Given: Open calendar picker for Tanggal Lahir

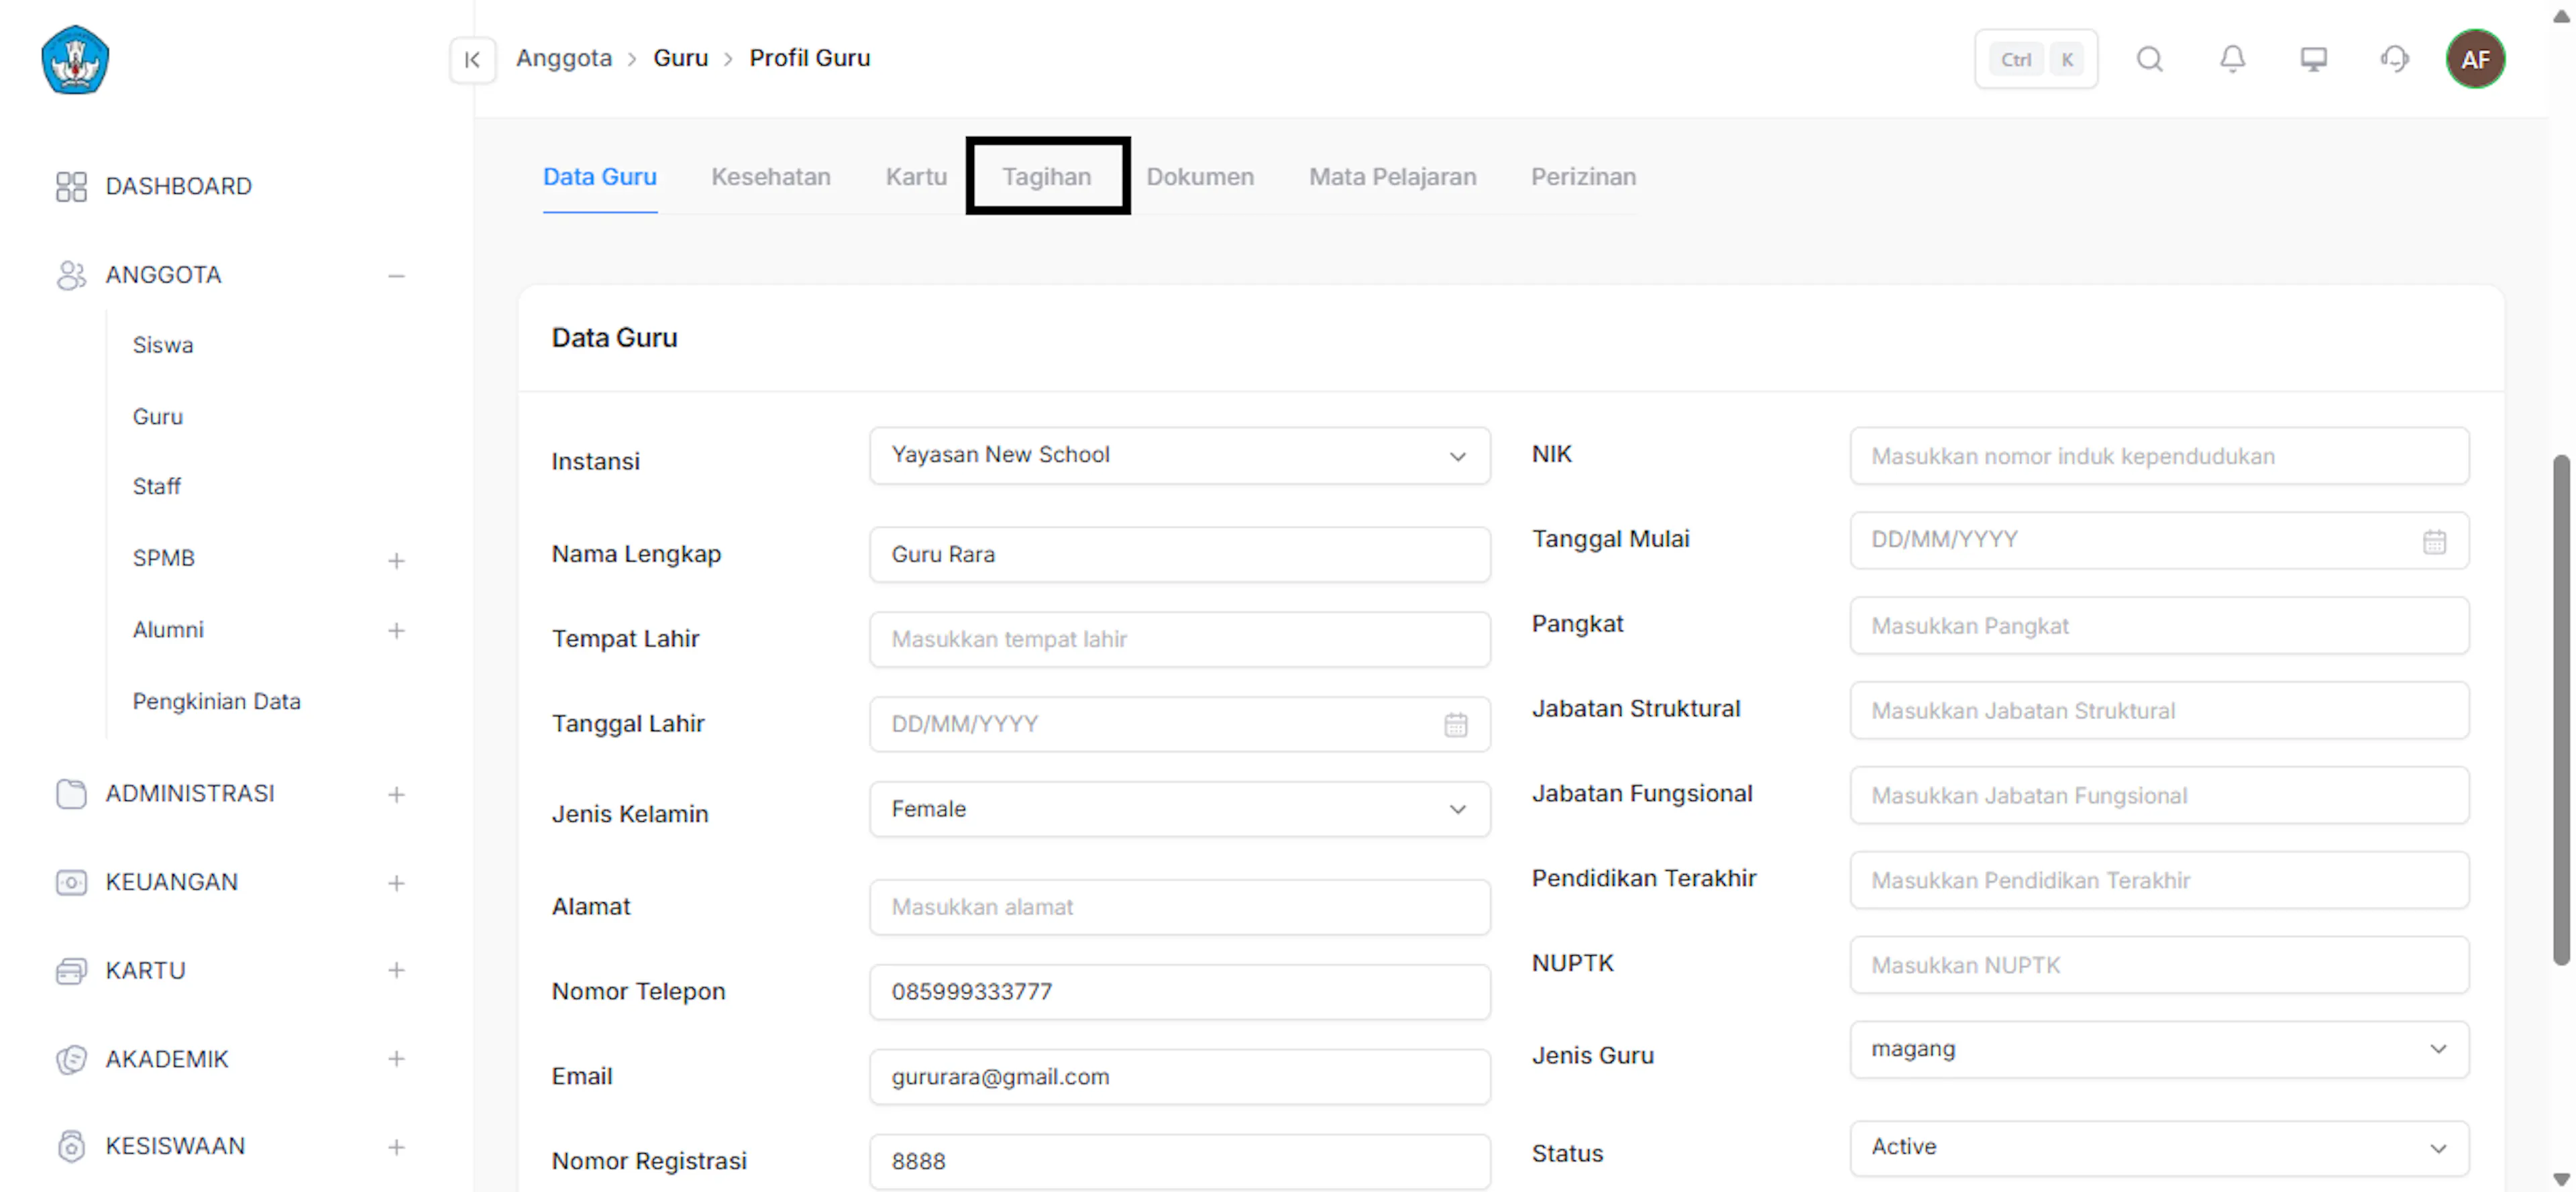Looking at the screenshot, I should 1456,724.
